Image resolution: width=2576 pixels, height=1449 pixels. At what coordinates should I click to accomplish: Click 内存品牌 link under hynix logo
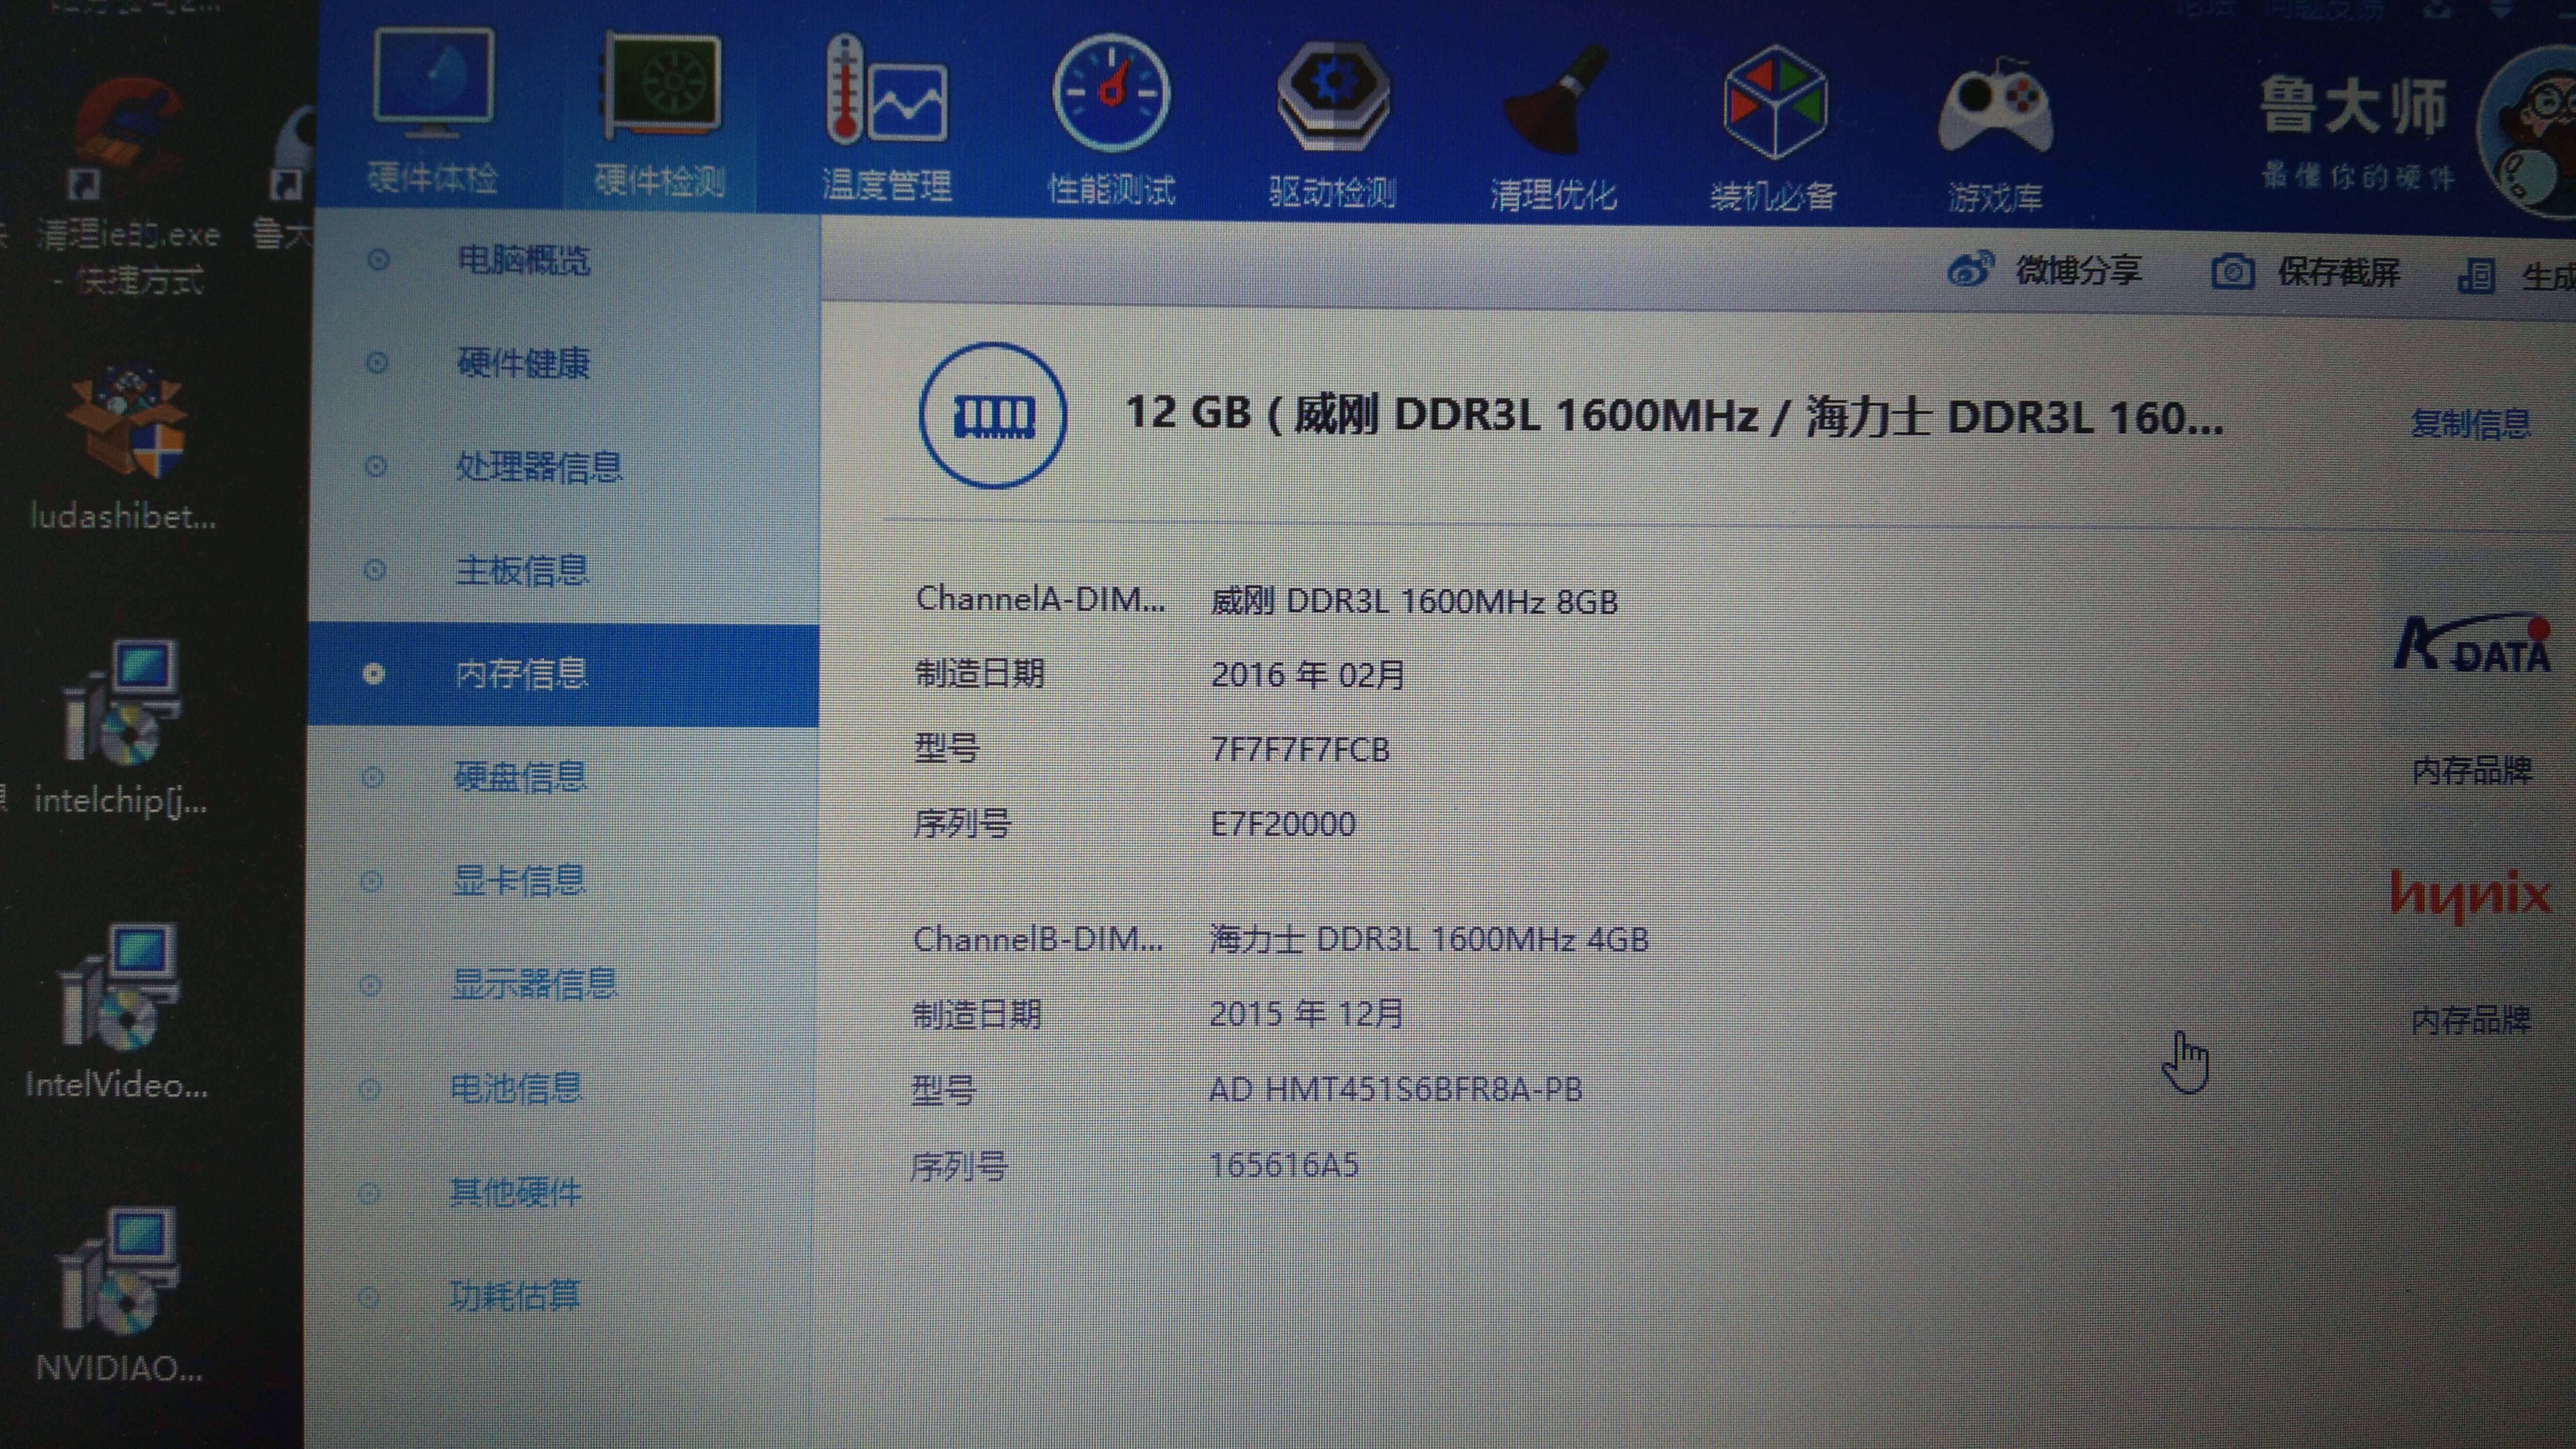[2470, 1020]
